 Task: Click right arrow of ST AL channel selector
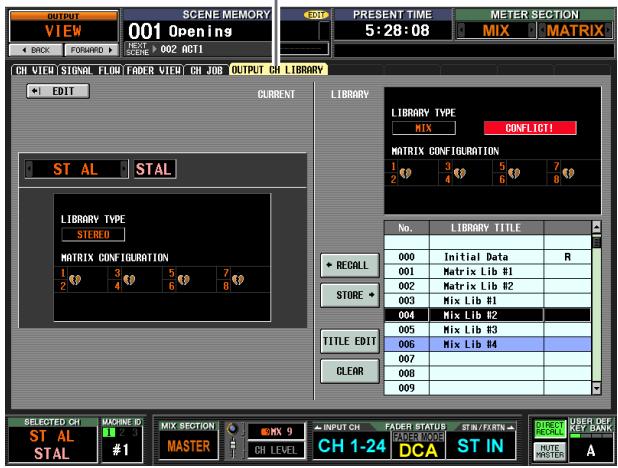[124, 169]
